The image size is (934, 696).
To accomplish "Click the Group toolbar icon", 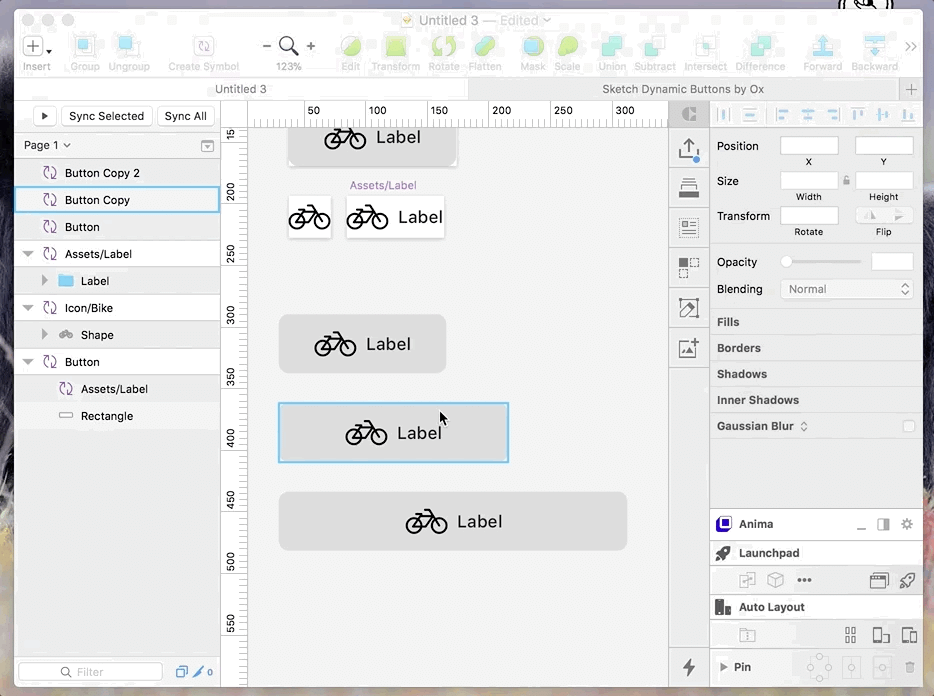I will point(85,46).
